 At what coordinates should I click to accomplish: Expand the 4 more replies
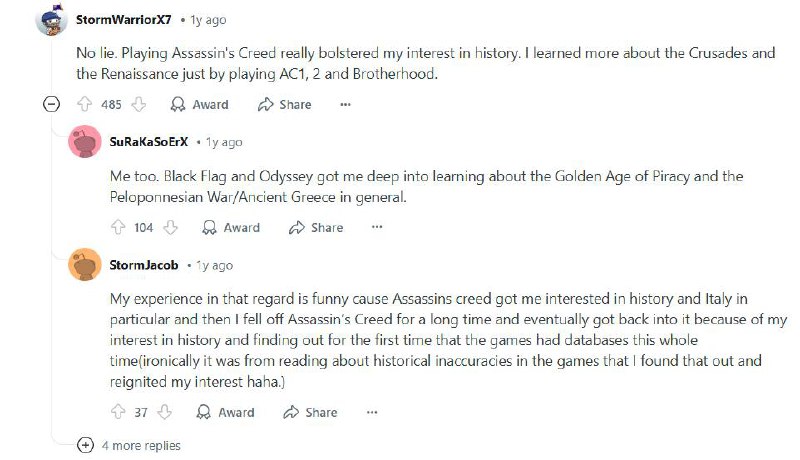(129, 446)
